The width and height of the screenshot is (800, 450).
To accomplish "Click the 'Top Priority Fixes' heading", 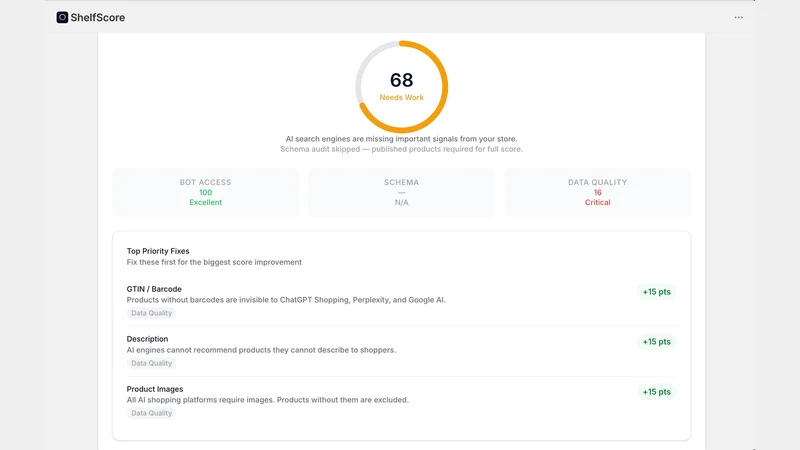I will [158, 251].
